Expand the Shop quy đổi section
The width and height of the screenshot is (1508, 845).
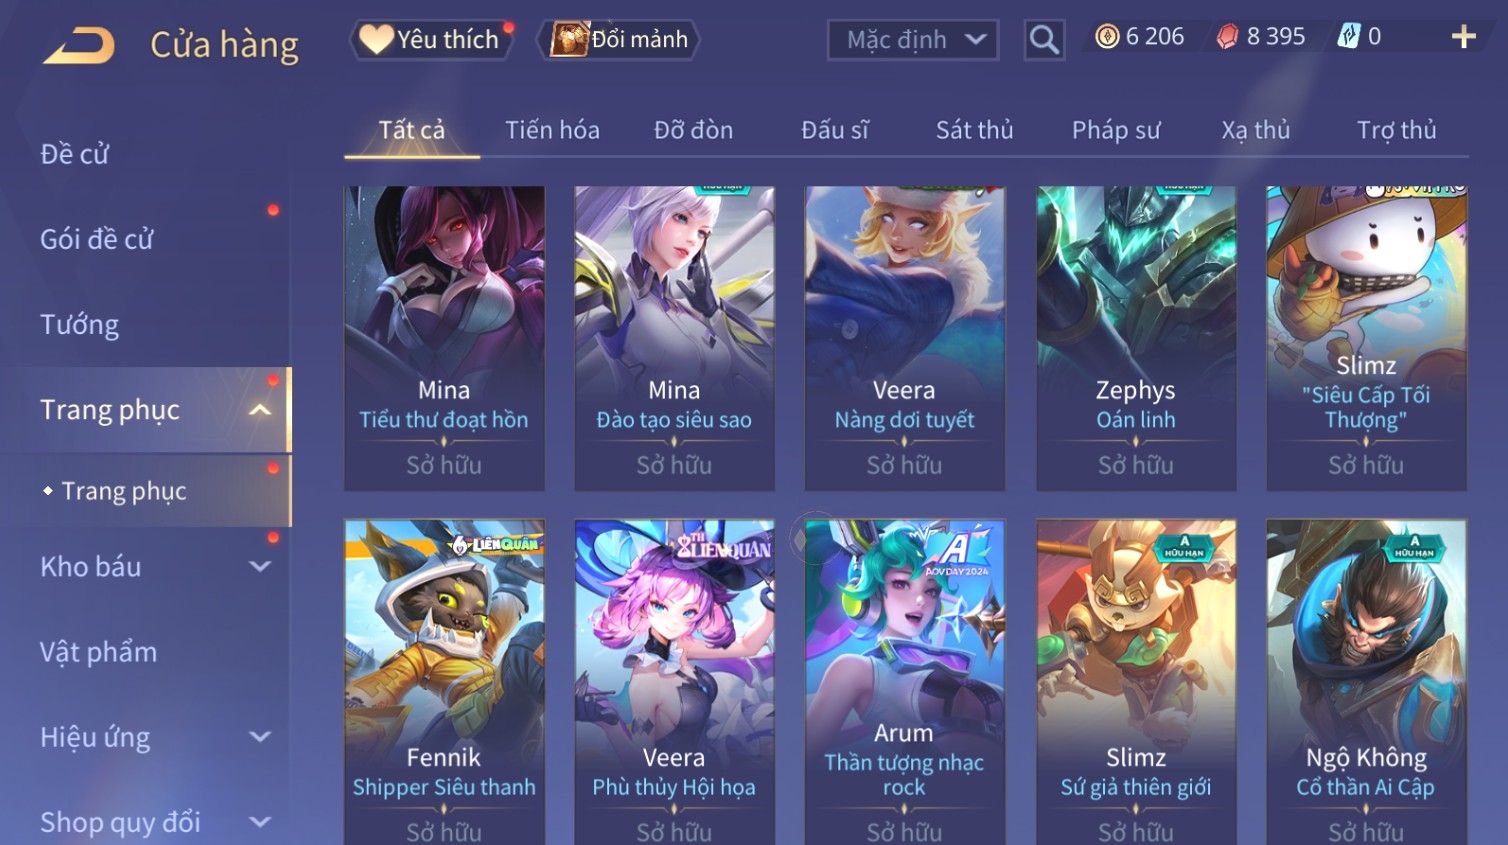(260, 822)
